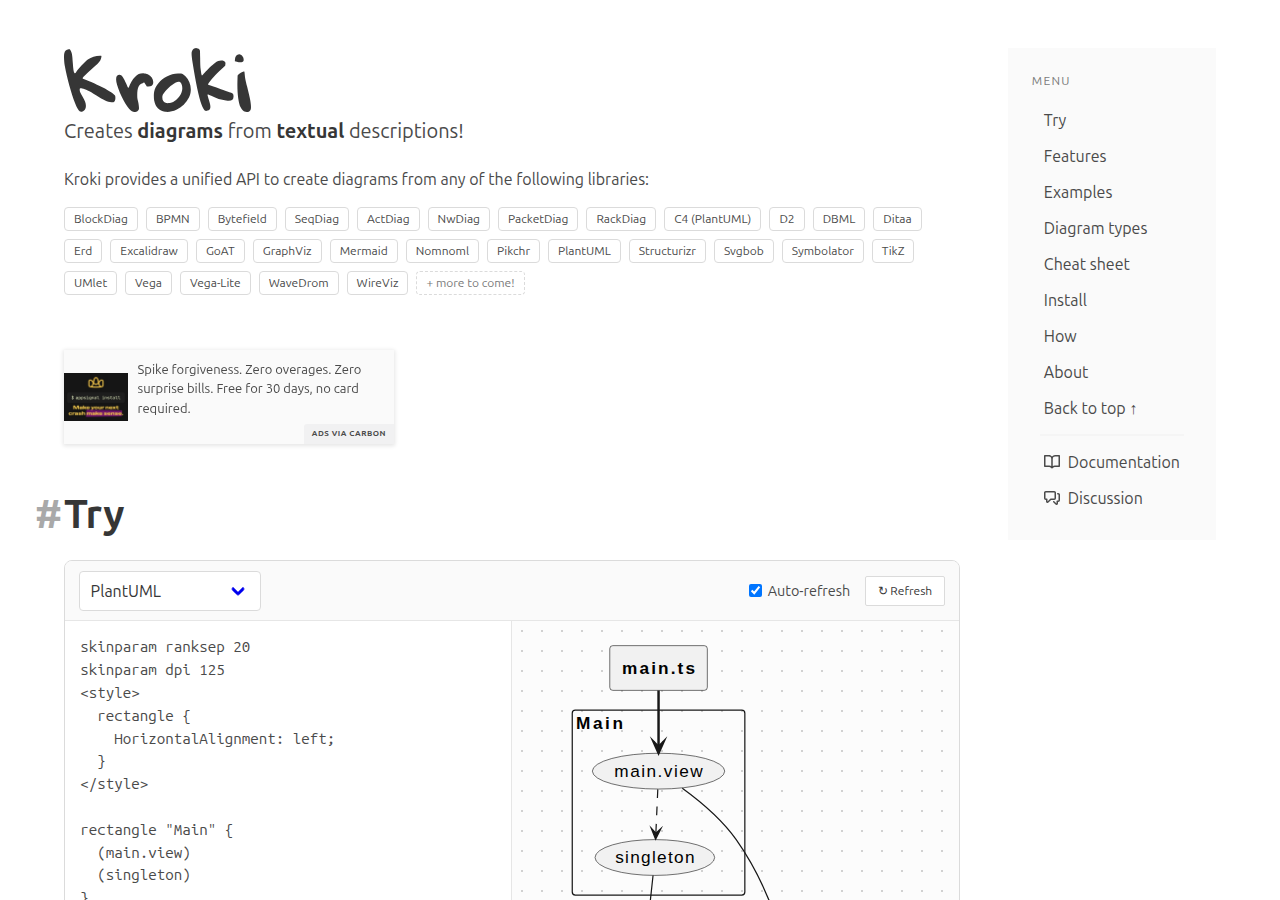
Task: Select the BlockDiag library tag
Action: [x=101, y=219]
